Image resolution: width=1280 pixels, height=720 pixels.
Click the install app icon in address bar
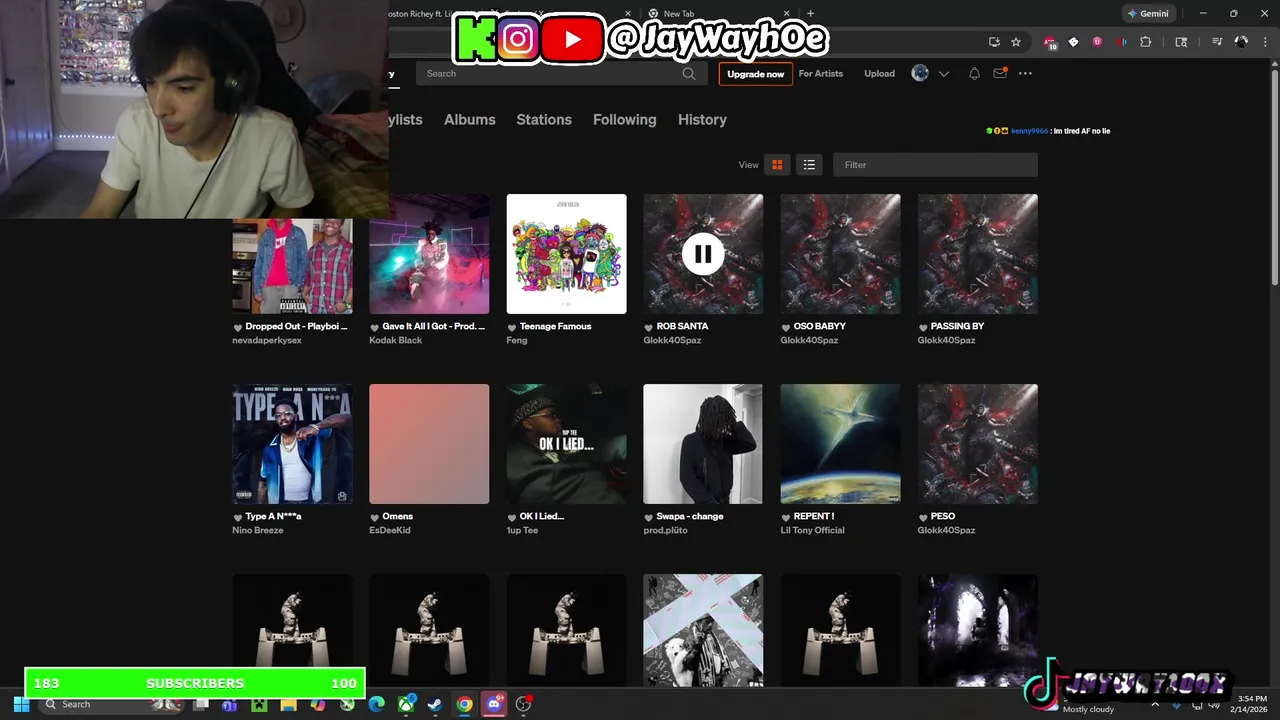point(994,42)
